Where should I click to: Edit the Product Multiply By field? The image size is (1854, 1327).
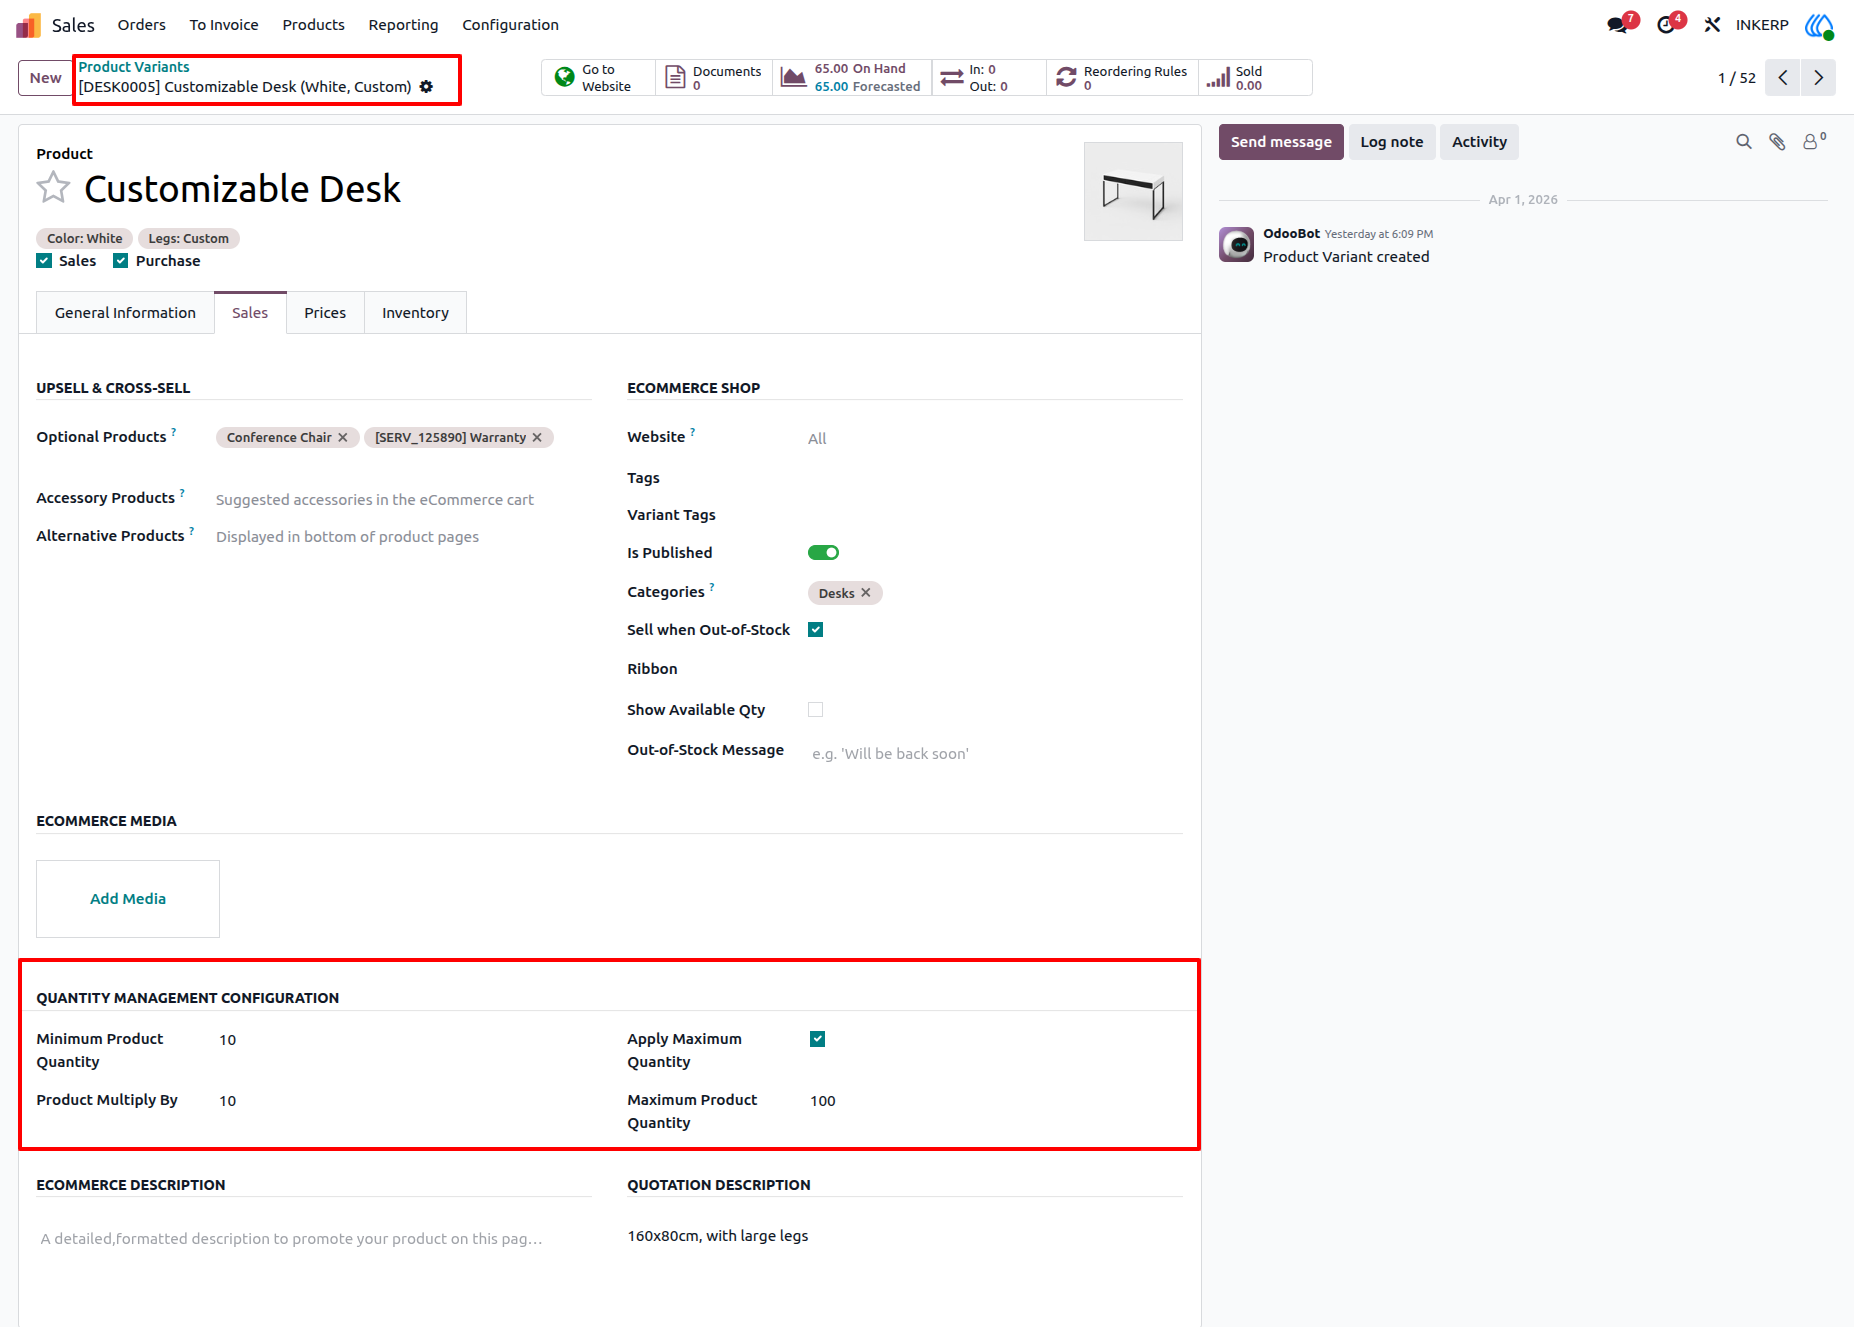click(402, 1101)
